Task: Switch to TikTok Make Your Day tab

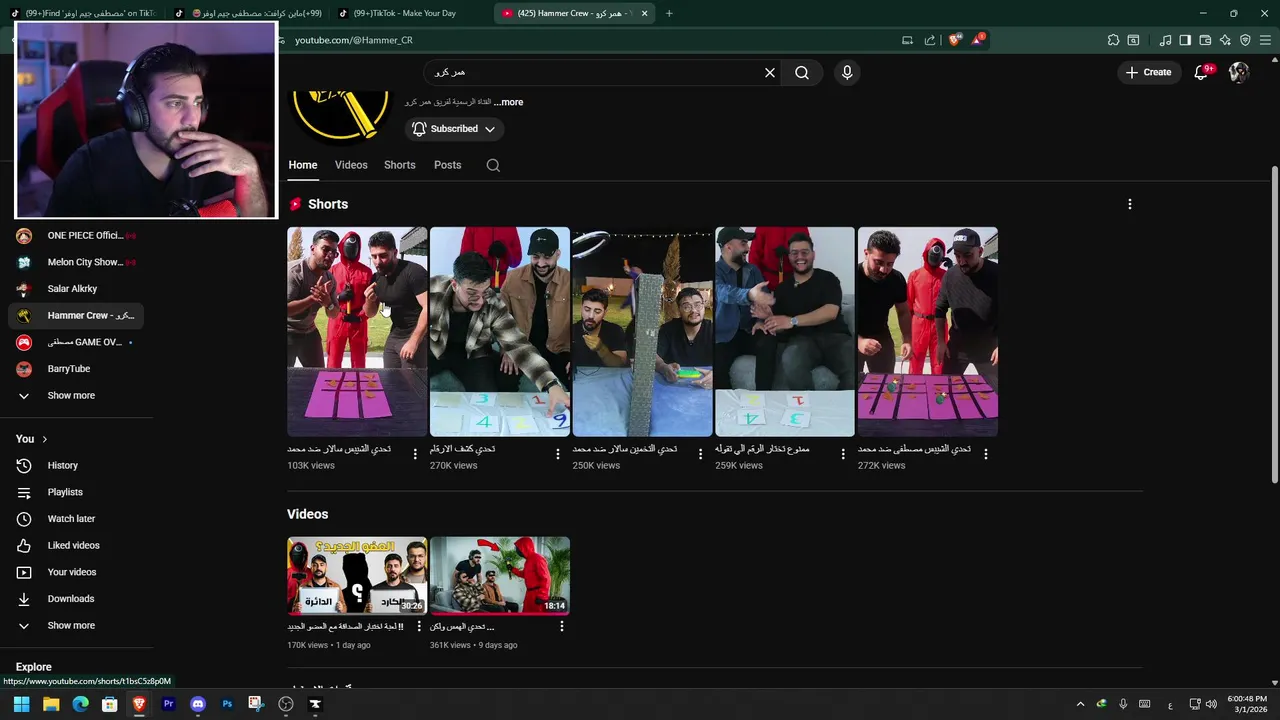Action: 408,13
